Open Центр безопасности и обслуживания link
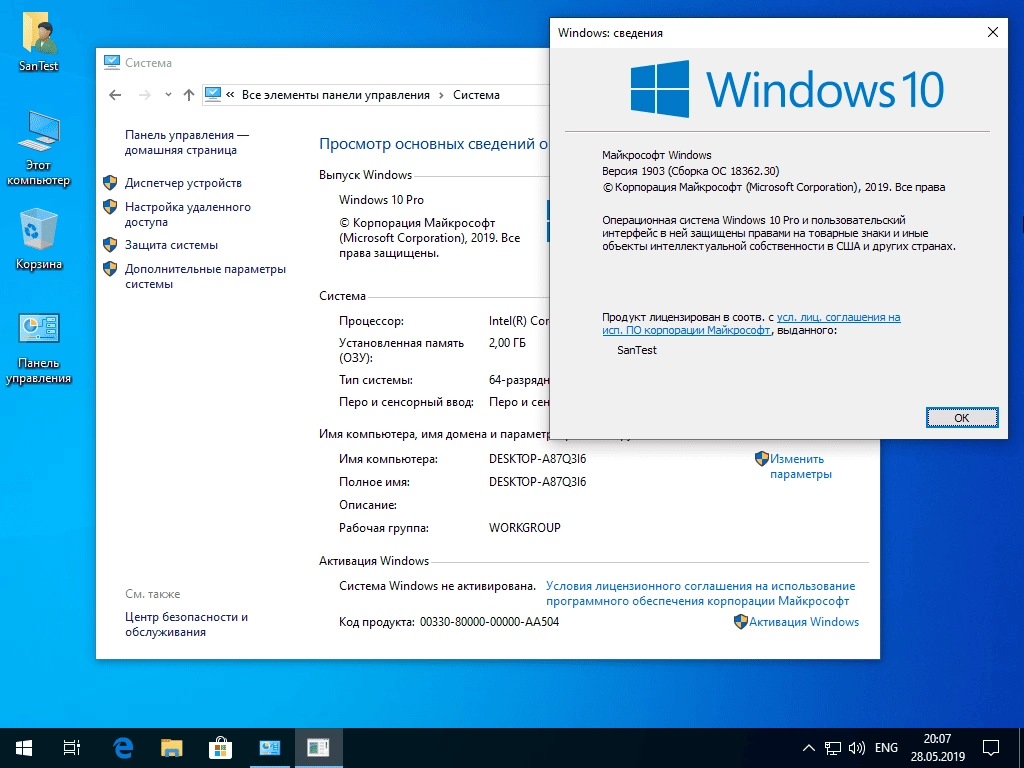 187,624
